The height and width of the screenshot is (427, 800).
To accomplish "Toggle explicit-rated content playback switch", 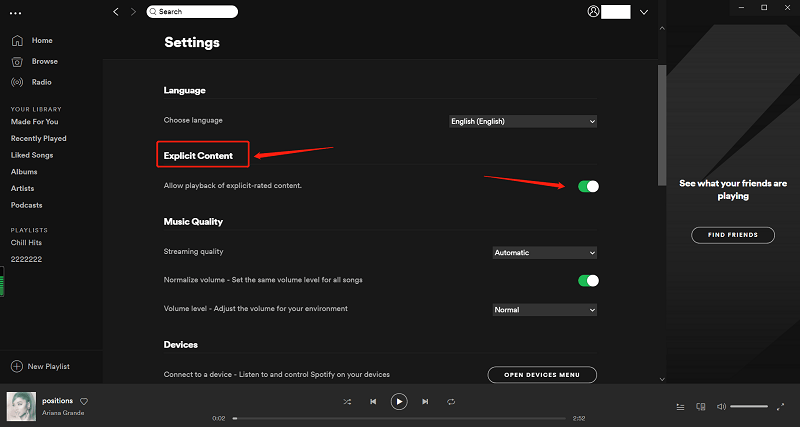I will pyautogui.click(x=588, y=186).
